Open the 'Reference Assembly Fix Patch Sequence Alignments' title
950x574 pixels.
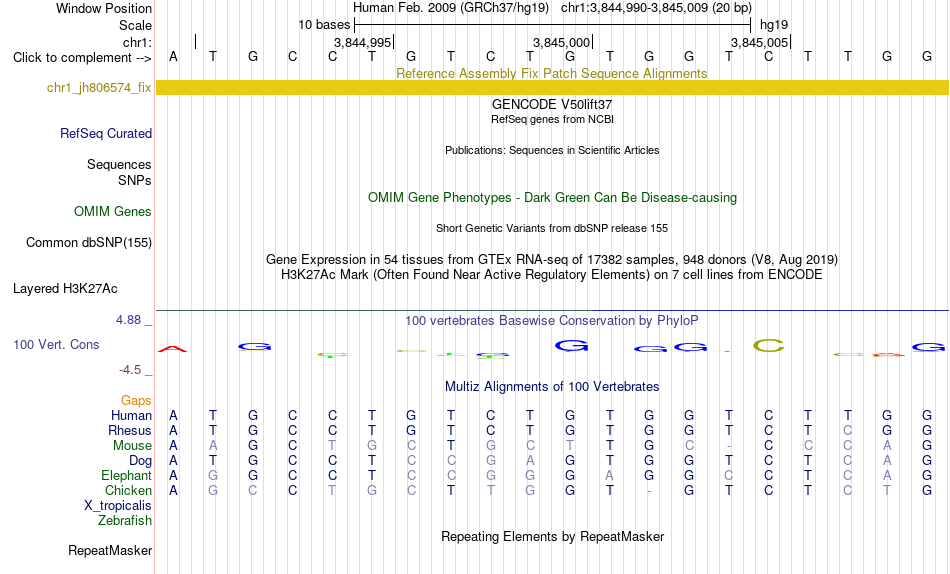551,73
